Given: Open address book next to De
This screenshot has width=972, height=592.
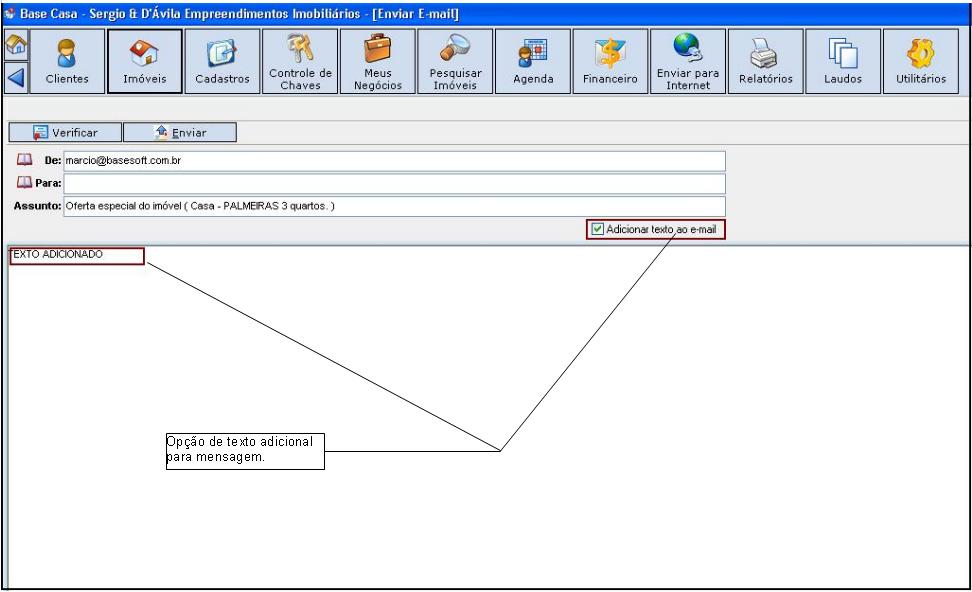Looking at the screenshot, I should [24, 160].
